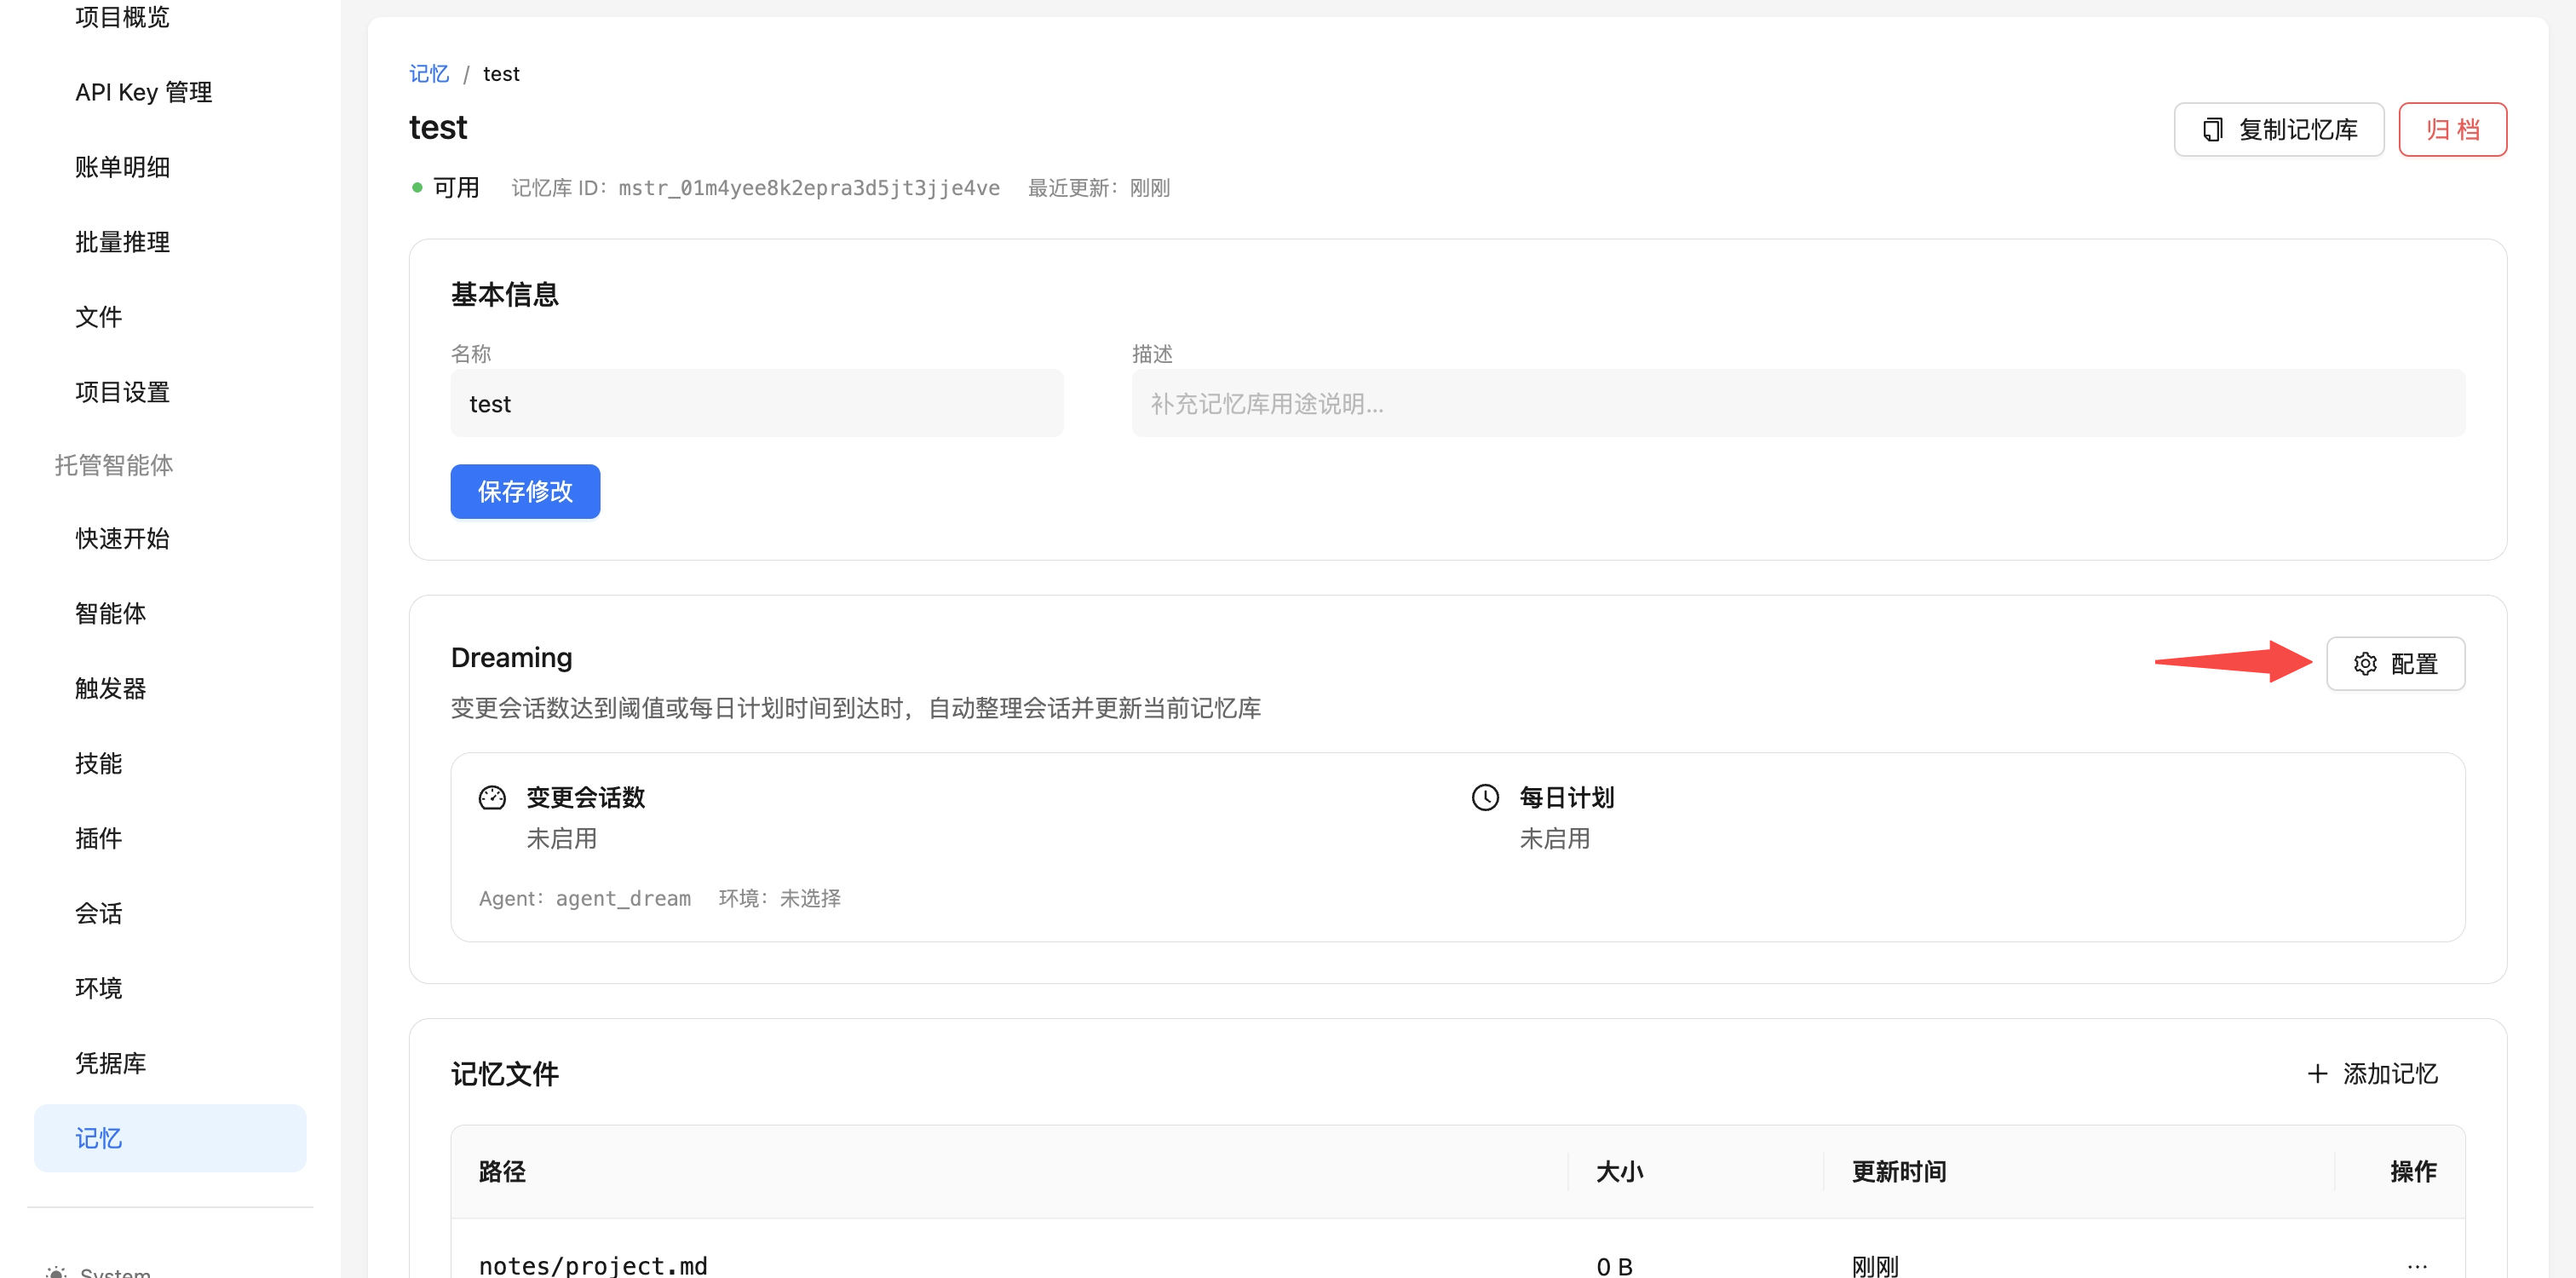Screen dimensions: 2576x1278
Task: Click the 基本信息 heading
Action: point(505,295)
